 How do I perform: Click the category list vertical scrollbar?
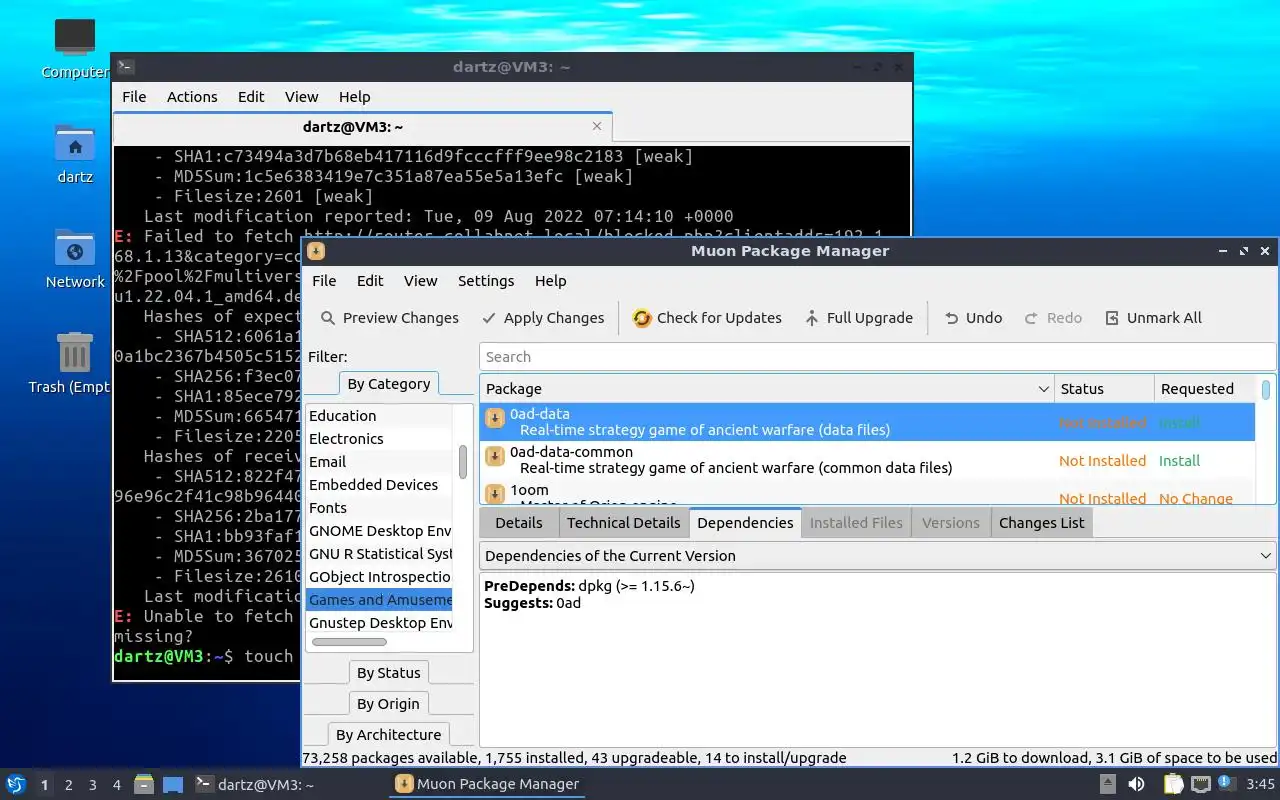[x=463, y=462]
